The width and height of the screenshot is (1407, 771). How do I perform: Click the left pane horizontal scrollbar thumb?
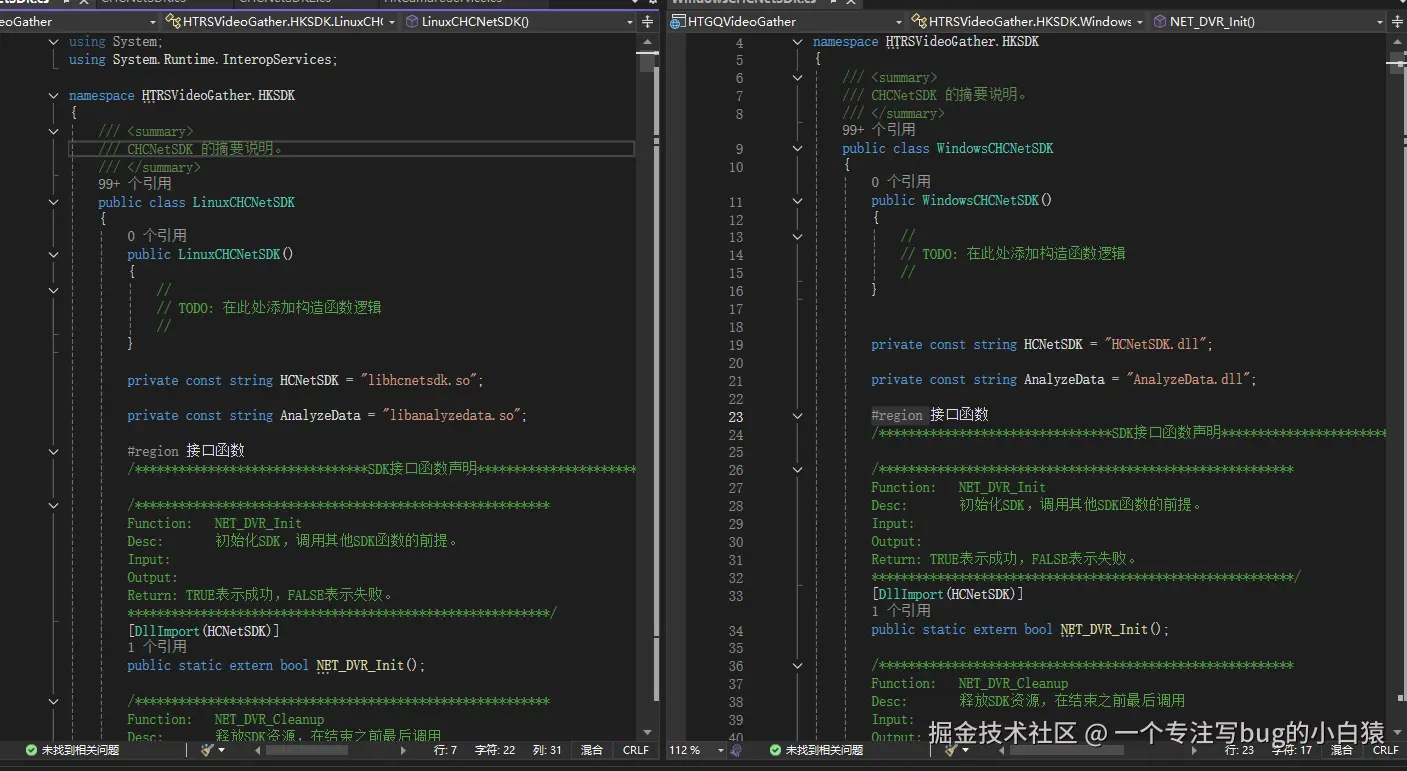pos(306,749)
